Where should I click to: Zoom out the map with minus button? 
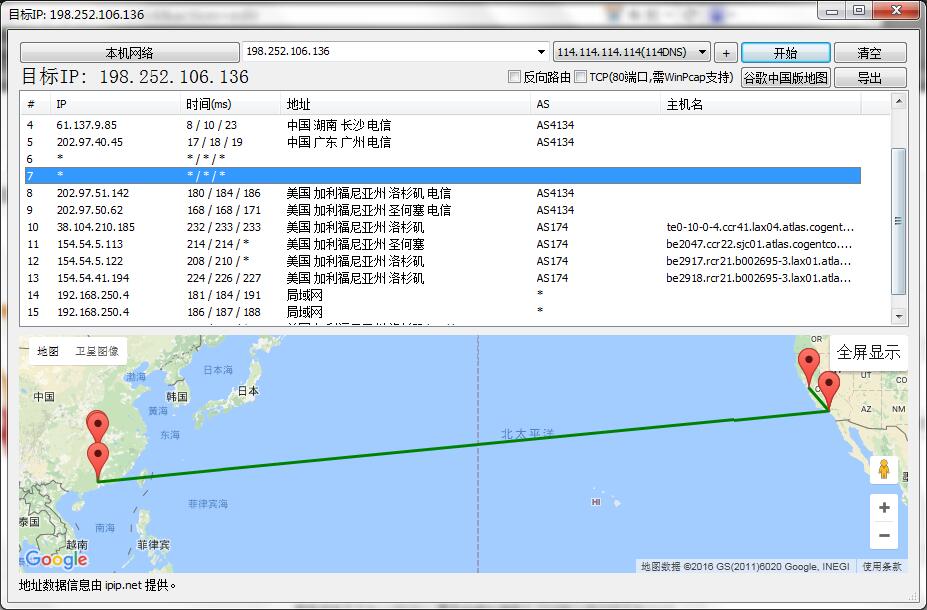tap(883, 536)
